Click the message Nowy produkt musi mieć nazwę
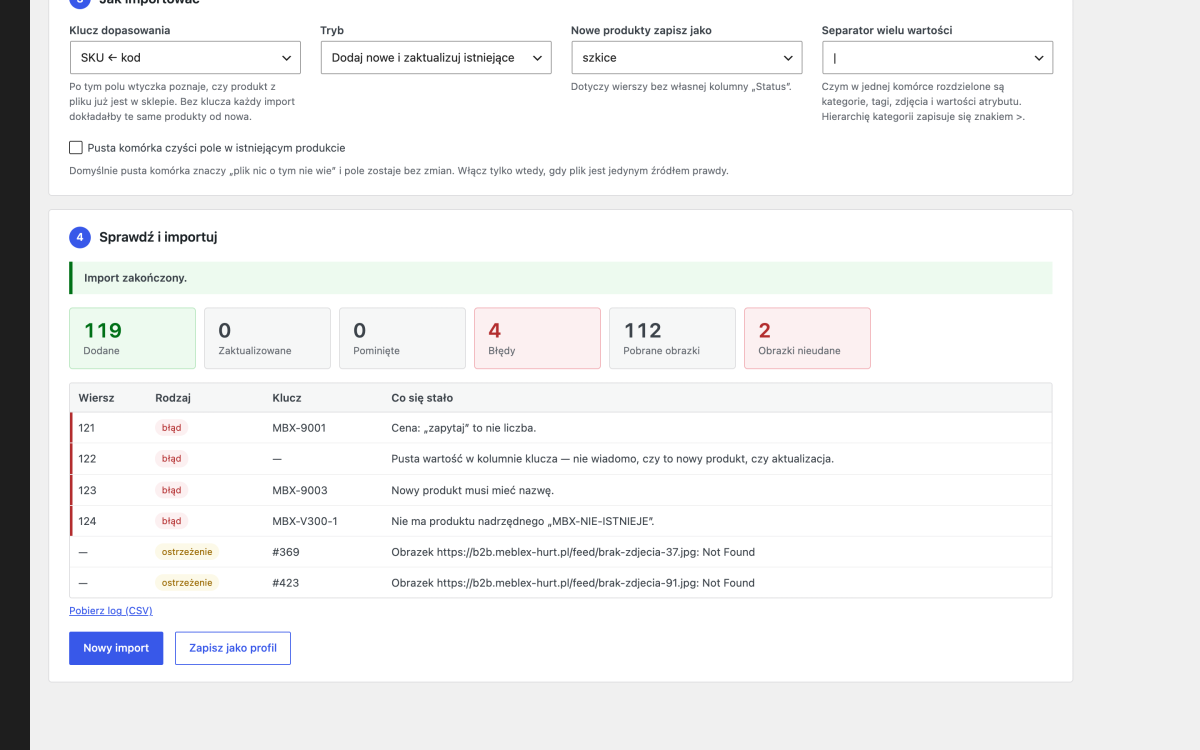Viewport: 1200px width, 750px height. pos(472,490)
